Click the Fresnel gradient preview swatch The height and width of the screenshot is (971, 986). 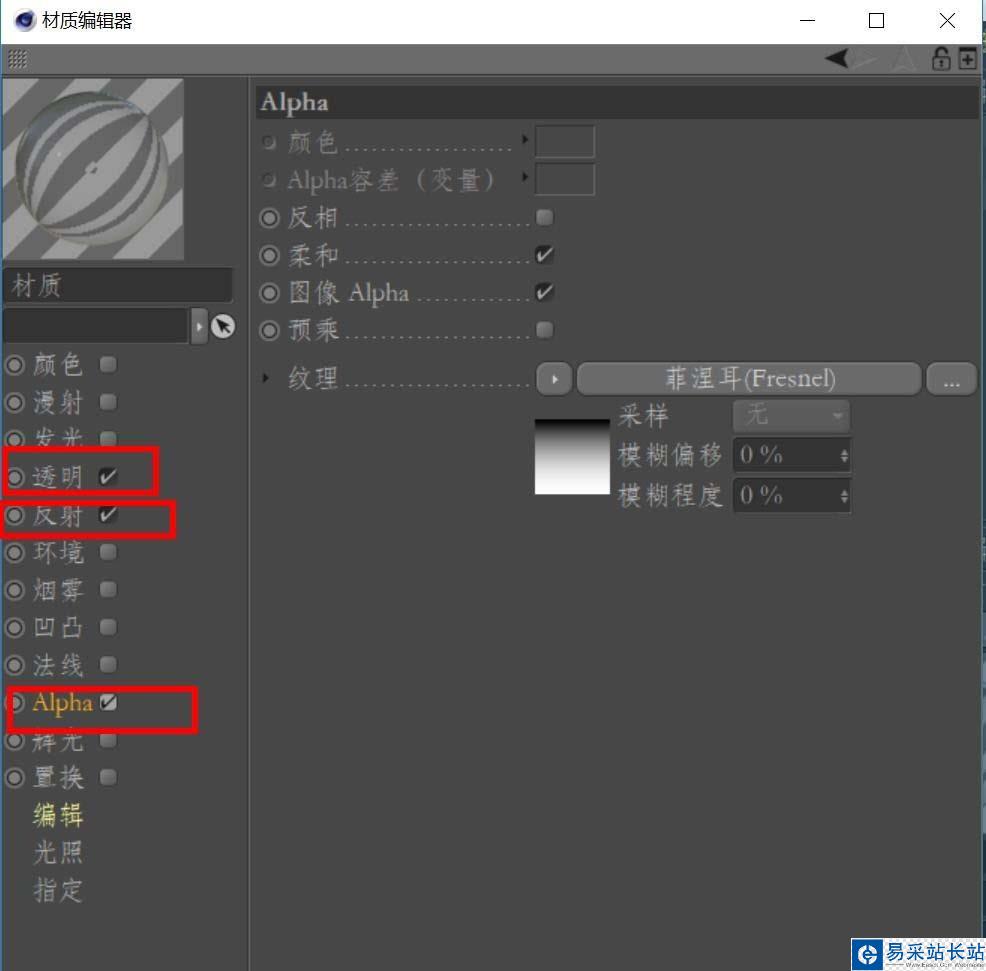pyautogui.click(x=572, y=457)
